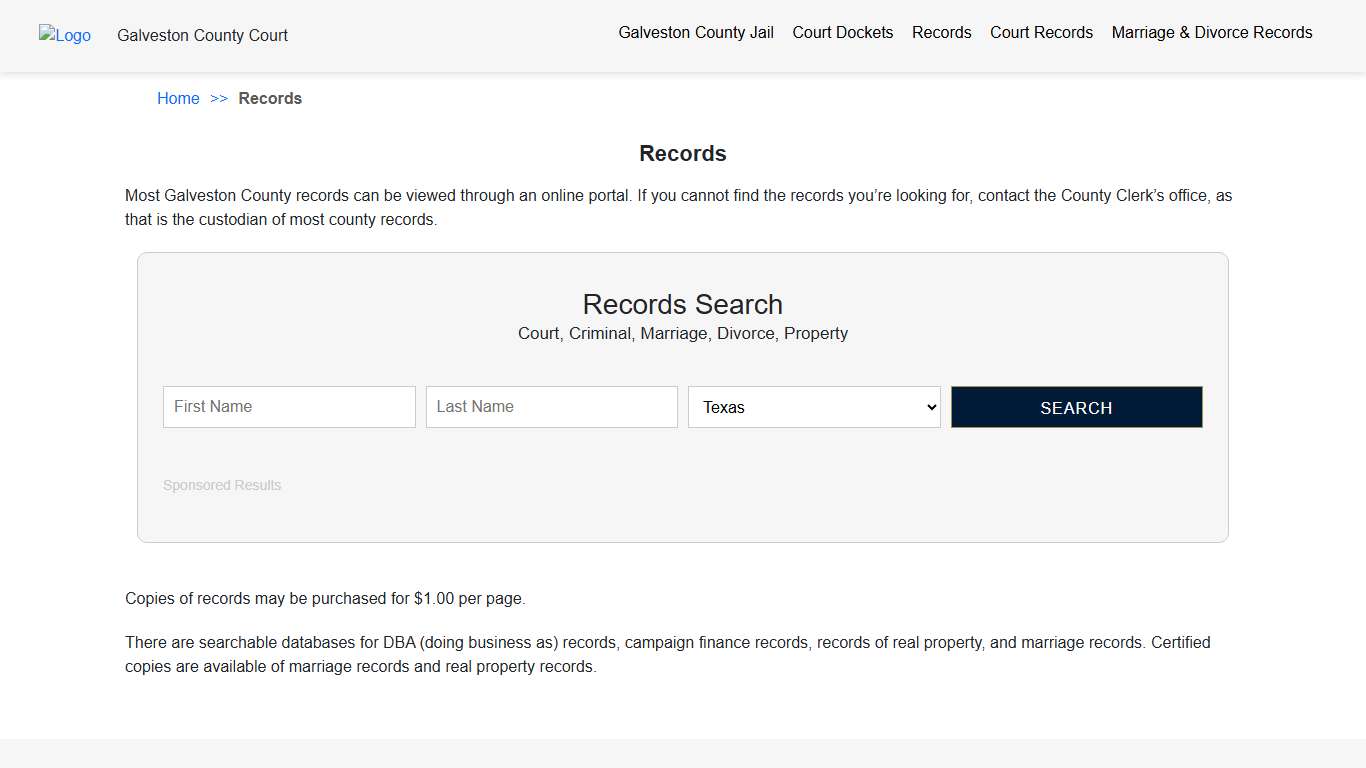Click the breadcrumb separator arrows
This screenshot has width=1366, height=768.
click(x=219, y=98)
